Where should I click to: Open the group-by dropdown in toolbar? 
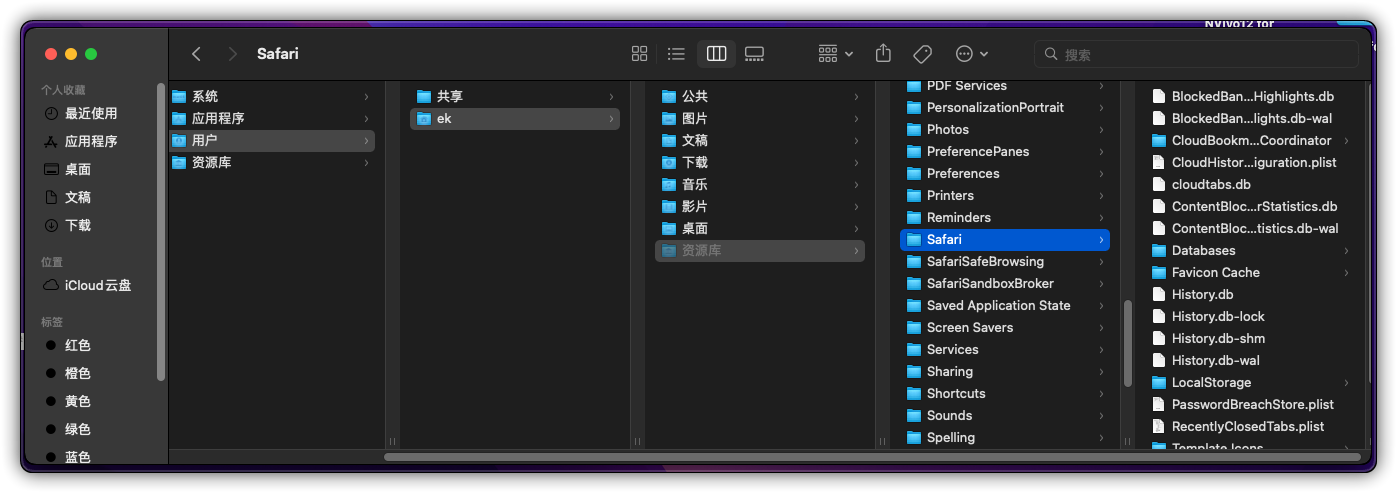pos(835,54)
